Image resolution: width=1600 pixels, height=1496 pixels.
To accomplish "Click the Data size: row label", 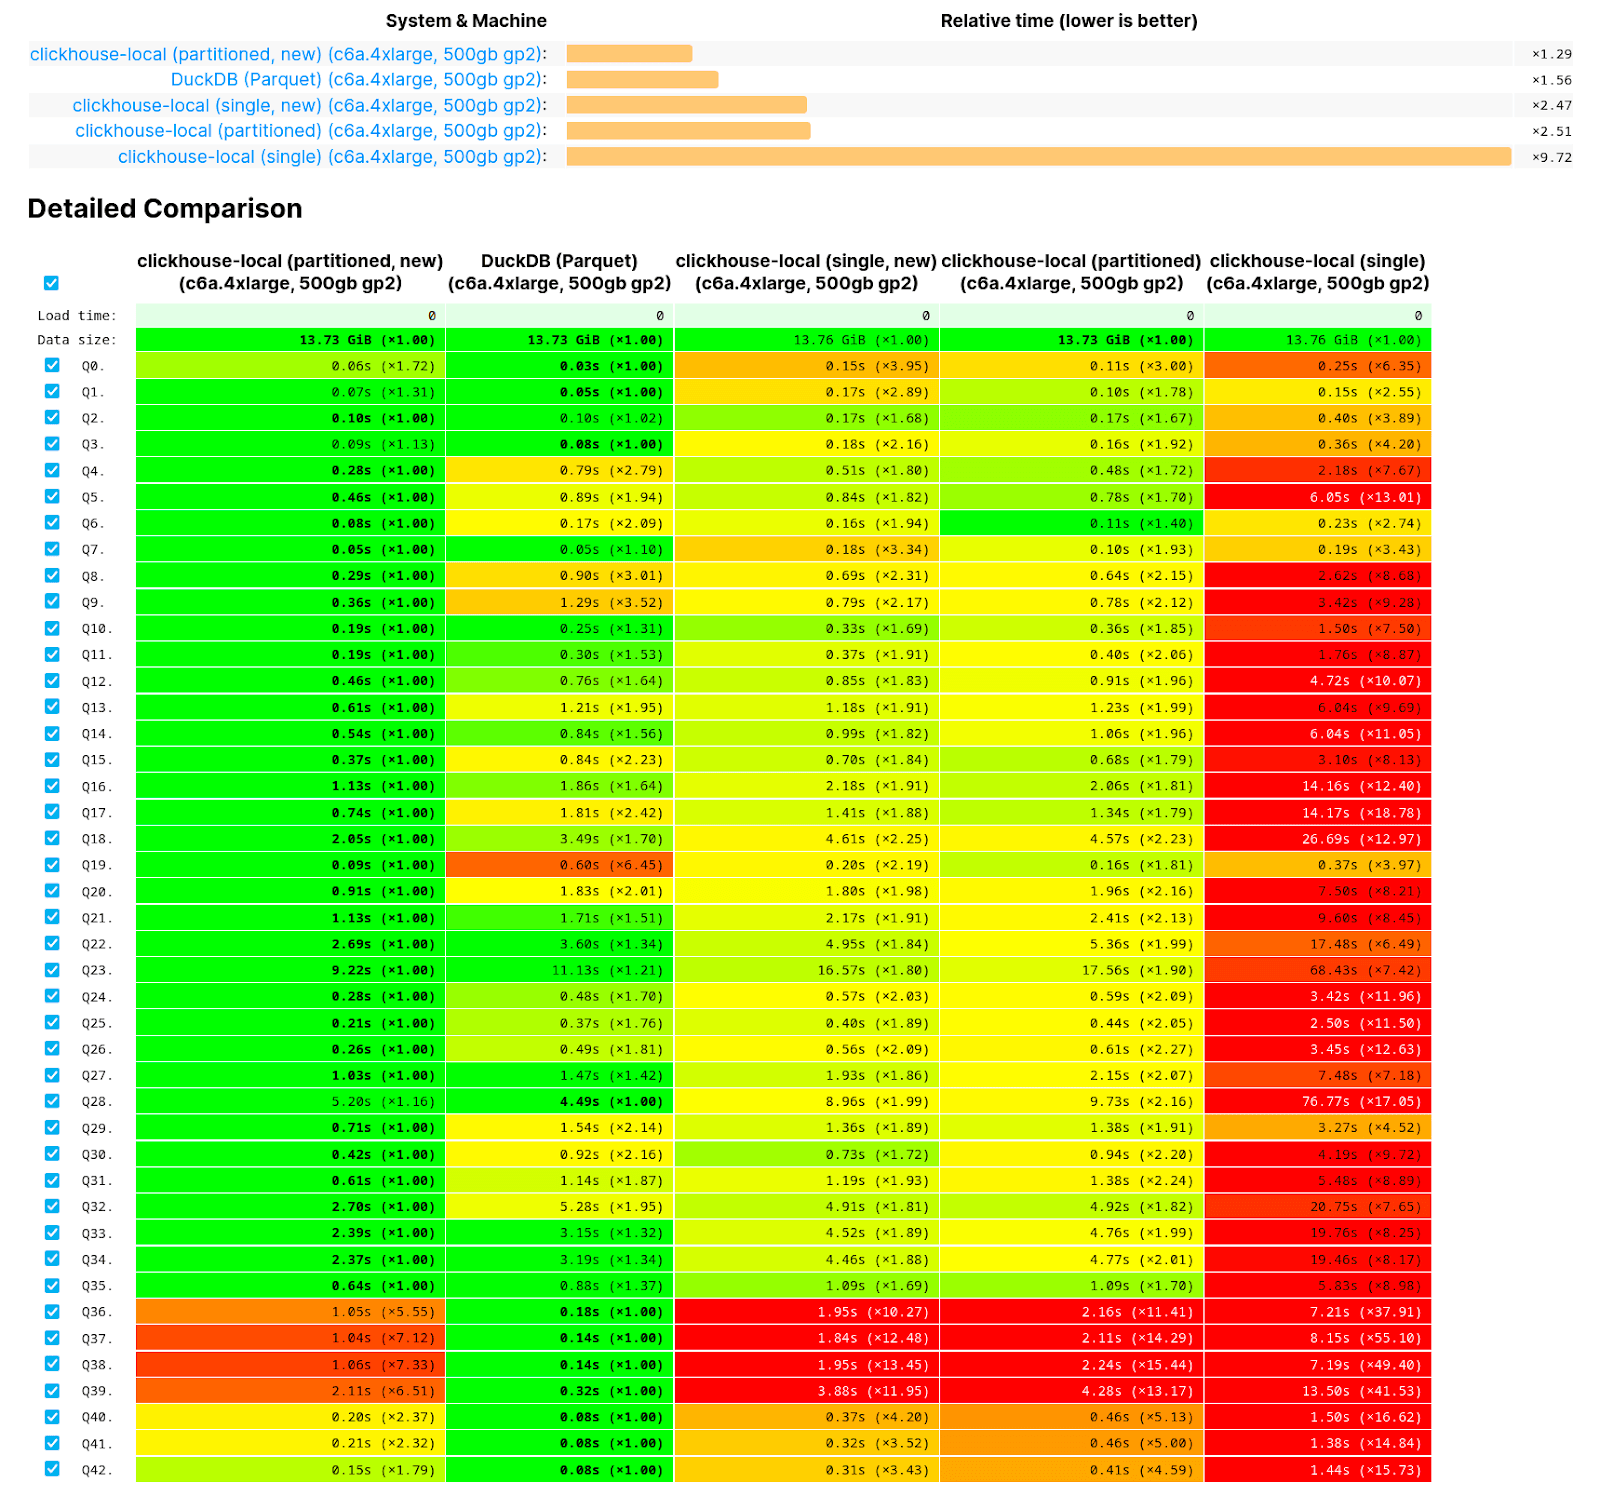I will pos(77,340).
